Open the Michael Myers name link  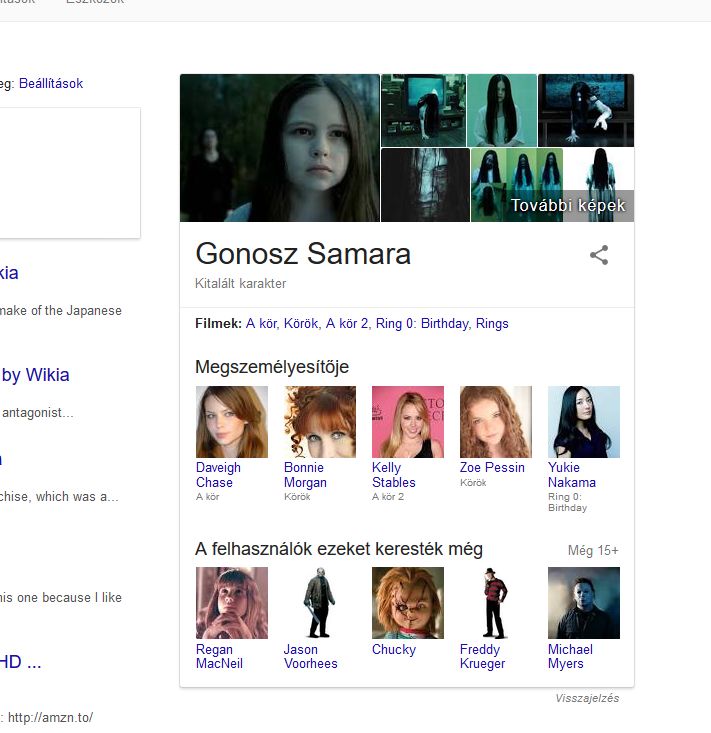pos(571,657)
